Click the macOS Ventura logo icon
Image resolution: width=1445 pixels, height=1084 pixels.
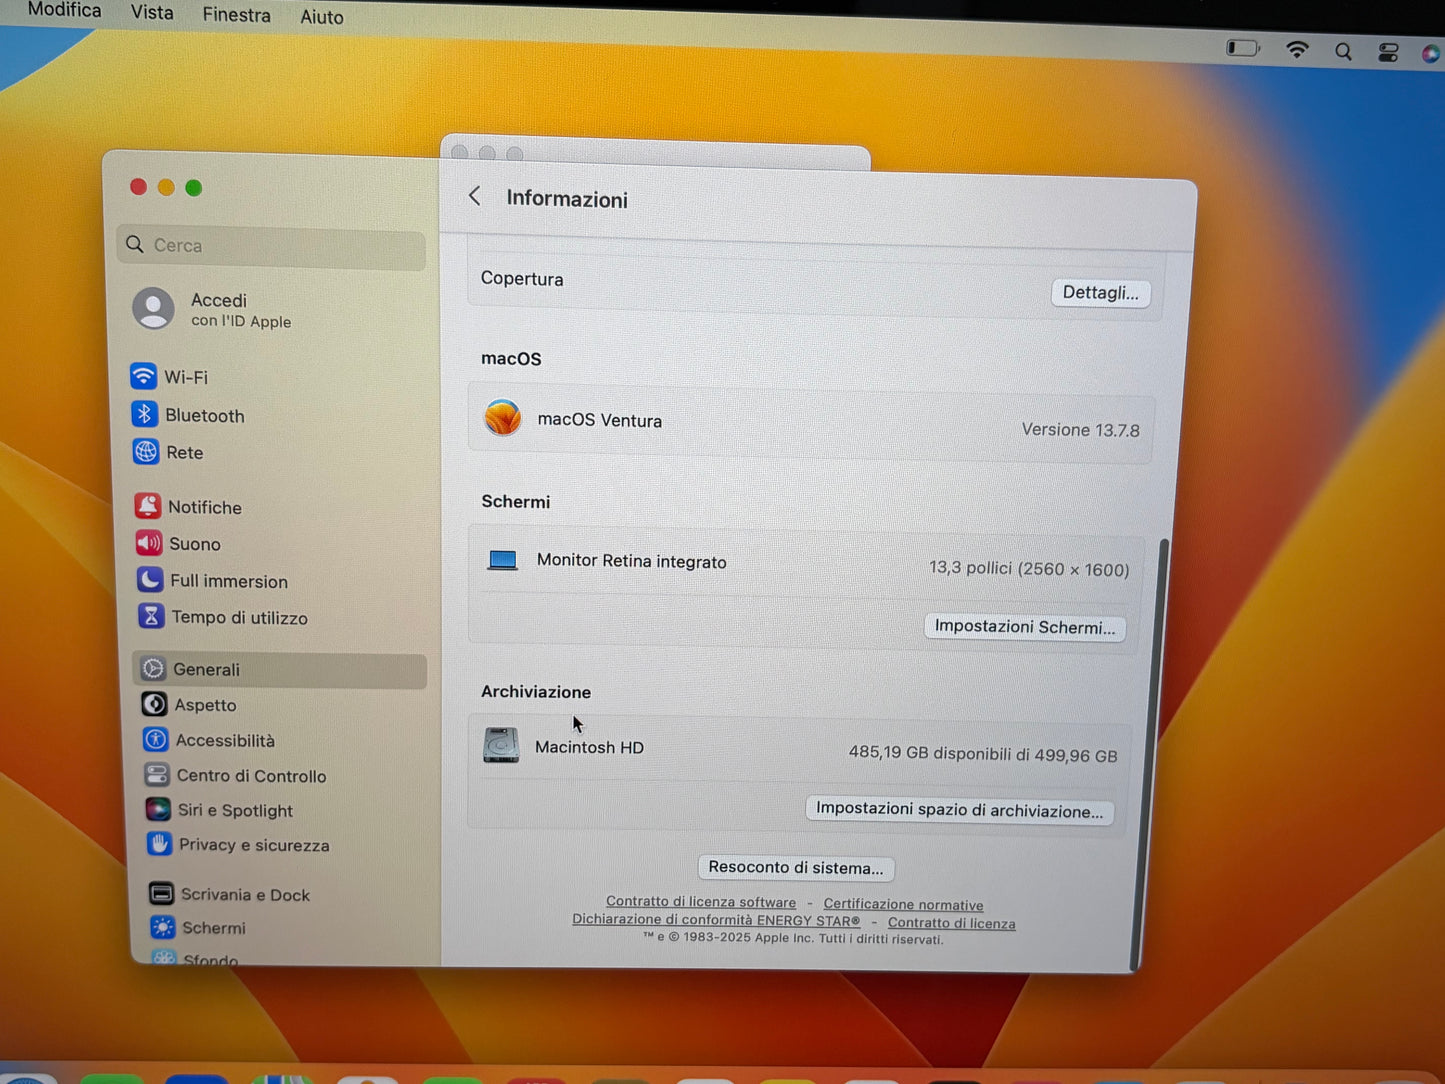point(502,417)
